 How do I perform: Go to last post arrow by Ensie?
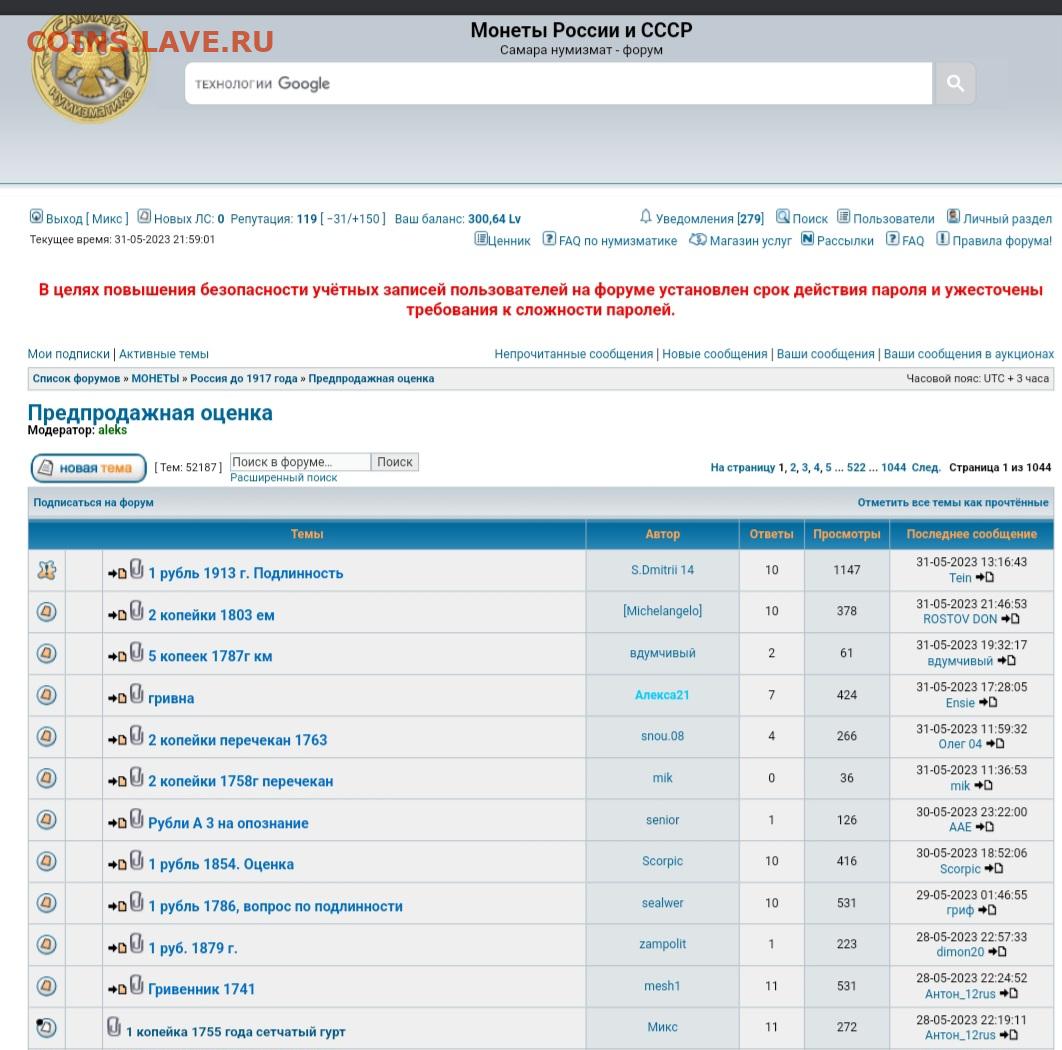988,702
